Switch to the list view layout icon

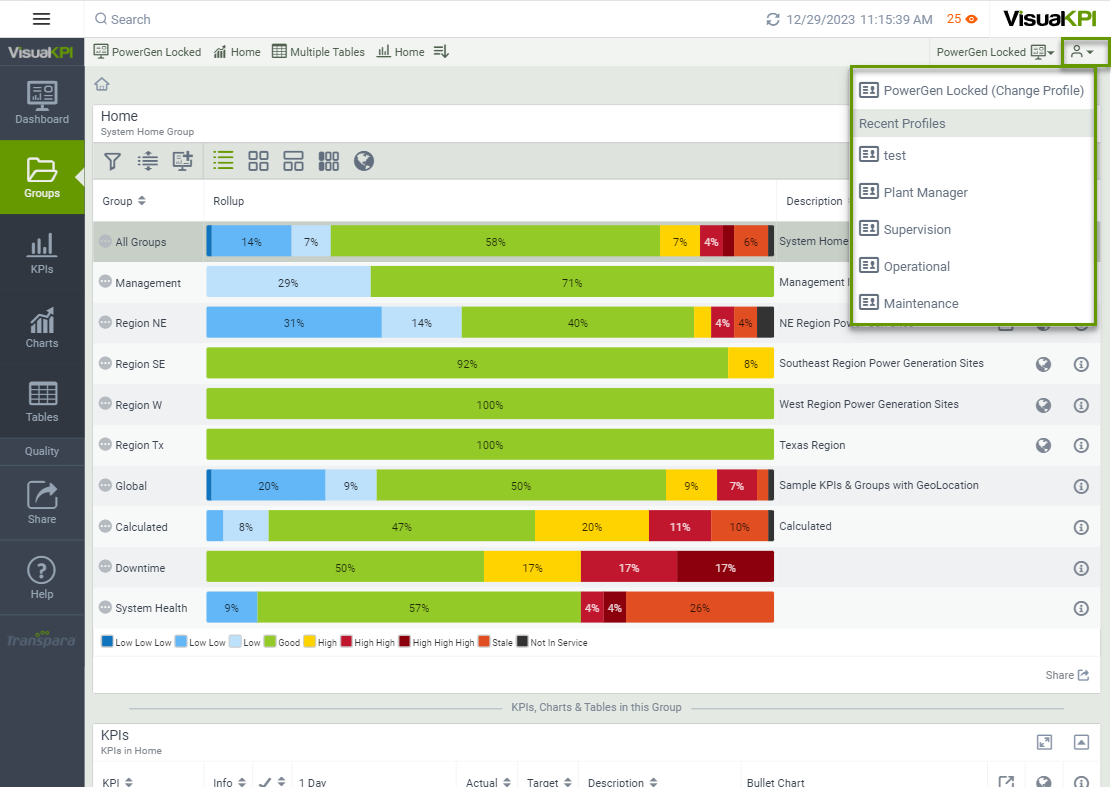pyautogui.click(x=224, y=161)
